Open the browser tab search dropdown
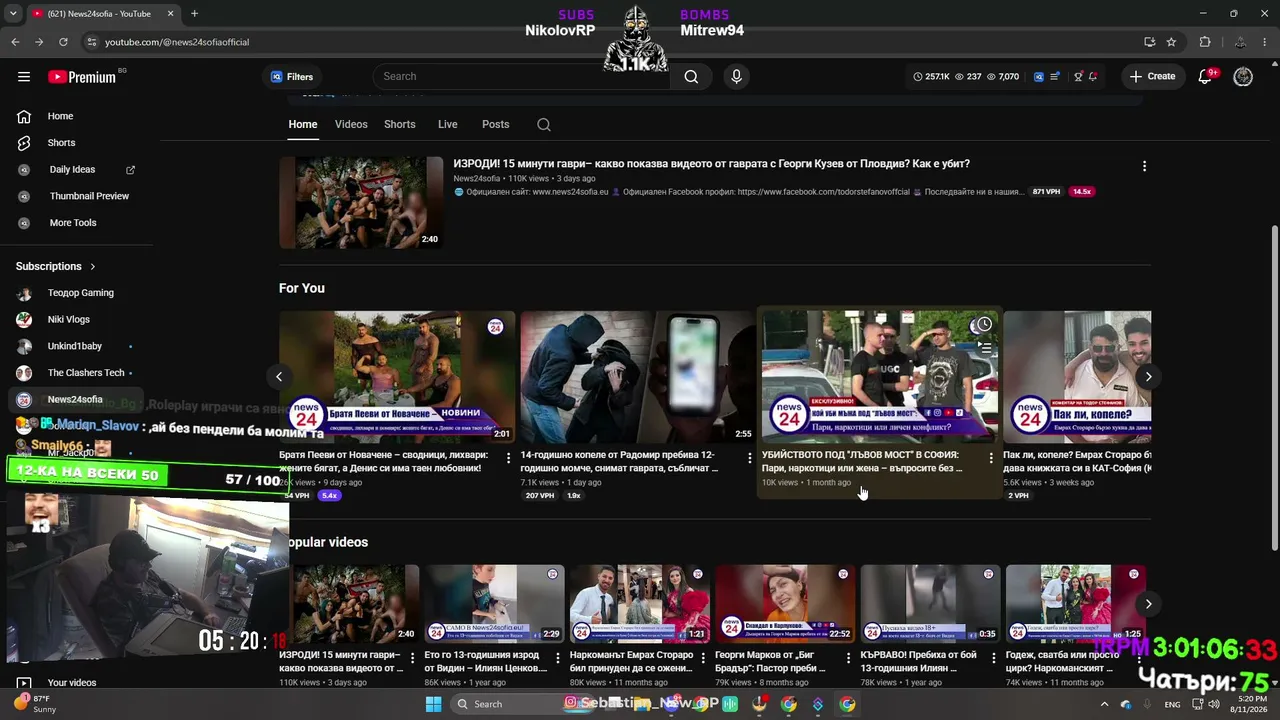Viewport: 1280px width, 720px height. pos(14,14)
